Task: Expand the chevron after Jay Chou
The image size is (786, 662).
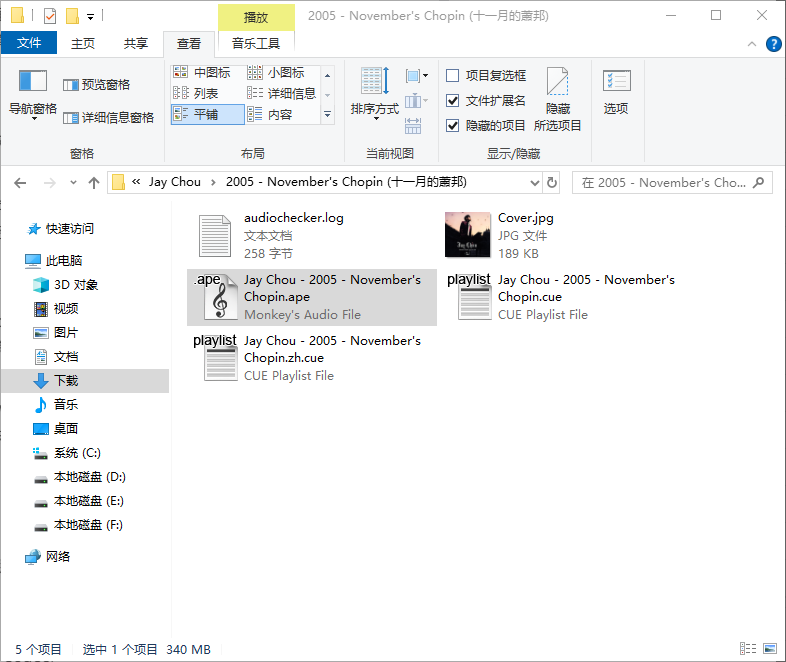Action: click(x=214, y=182)
